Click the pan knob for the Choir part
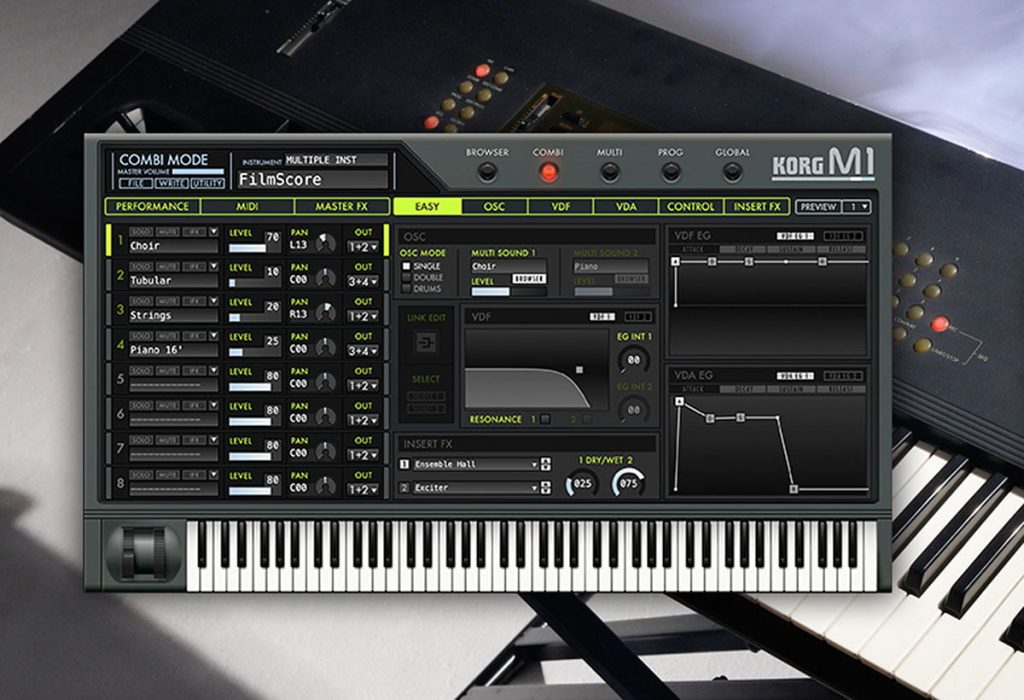 click(x=325, y=243)
